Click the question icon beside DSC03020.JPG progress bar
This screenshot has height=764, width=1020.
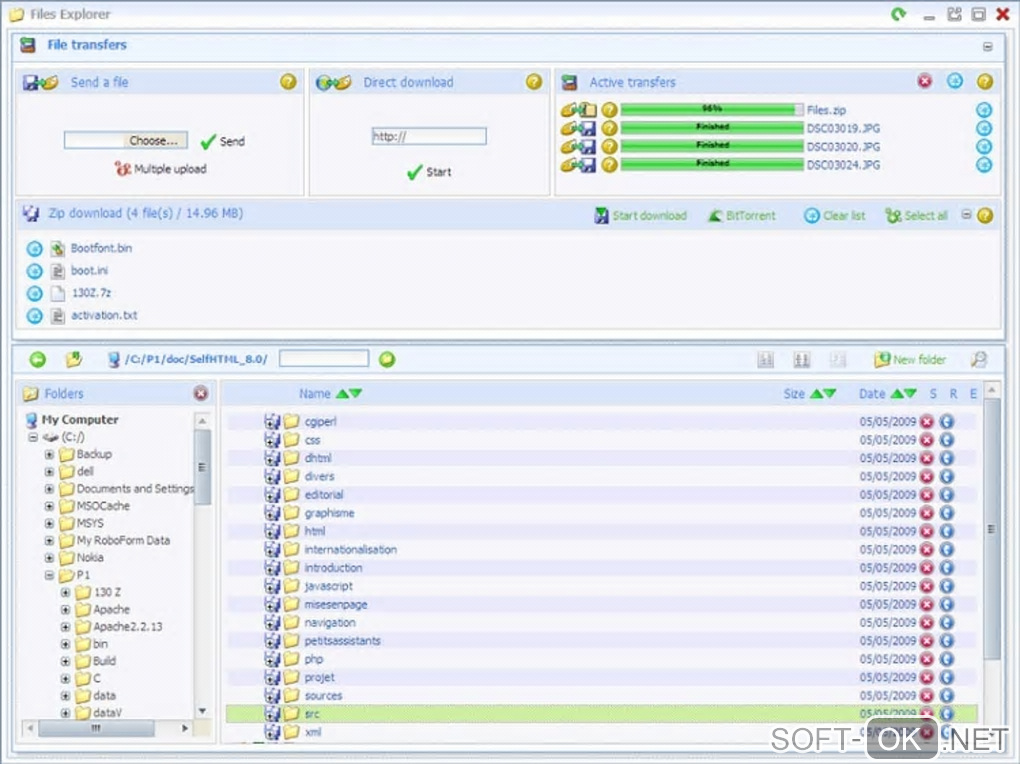tap(609, 146)
